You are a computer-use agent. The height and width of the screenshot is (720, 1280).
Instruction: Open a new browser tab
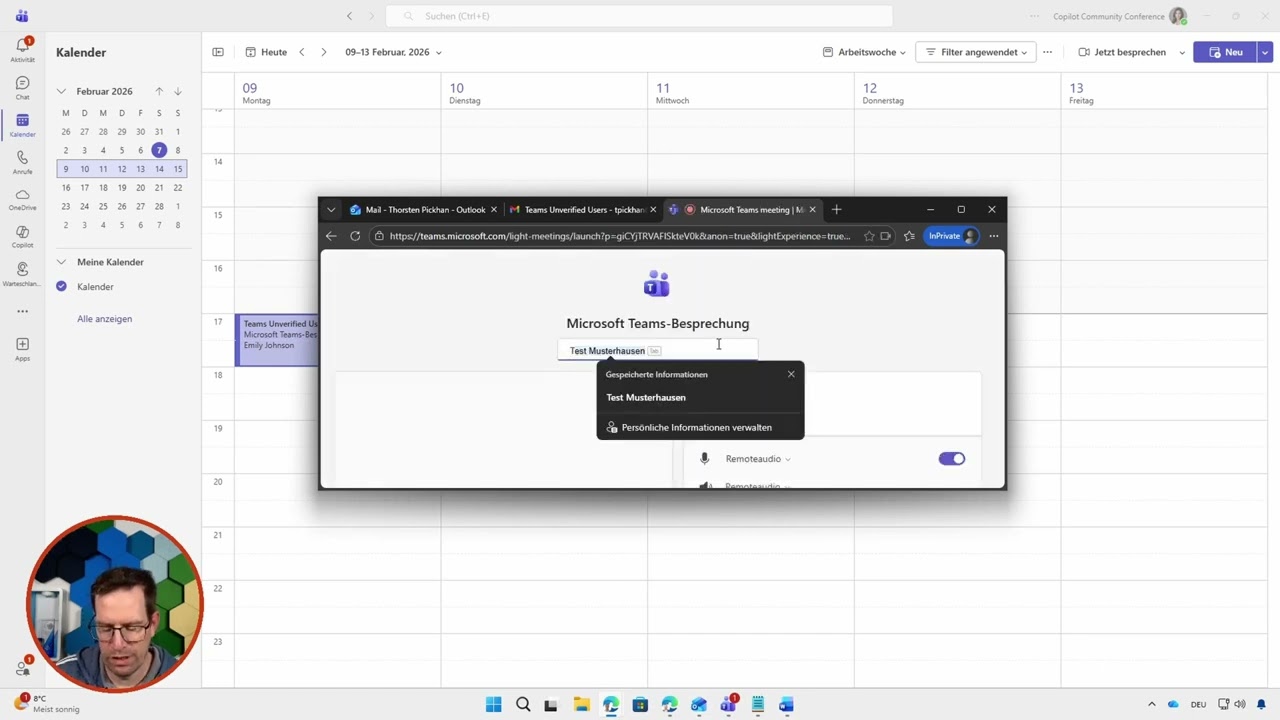pos(836,210)
